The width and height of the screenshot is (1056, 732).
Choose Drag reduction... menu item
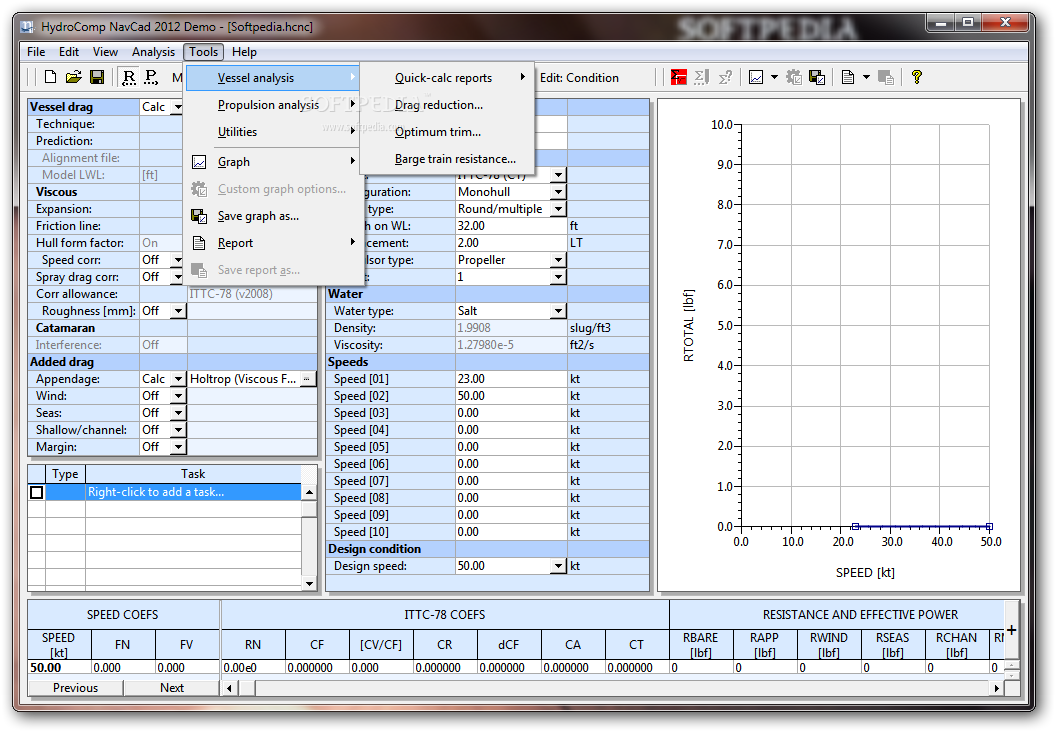[447, 105]
